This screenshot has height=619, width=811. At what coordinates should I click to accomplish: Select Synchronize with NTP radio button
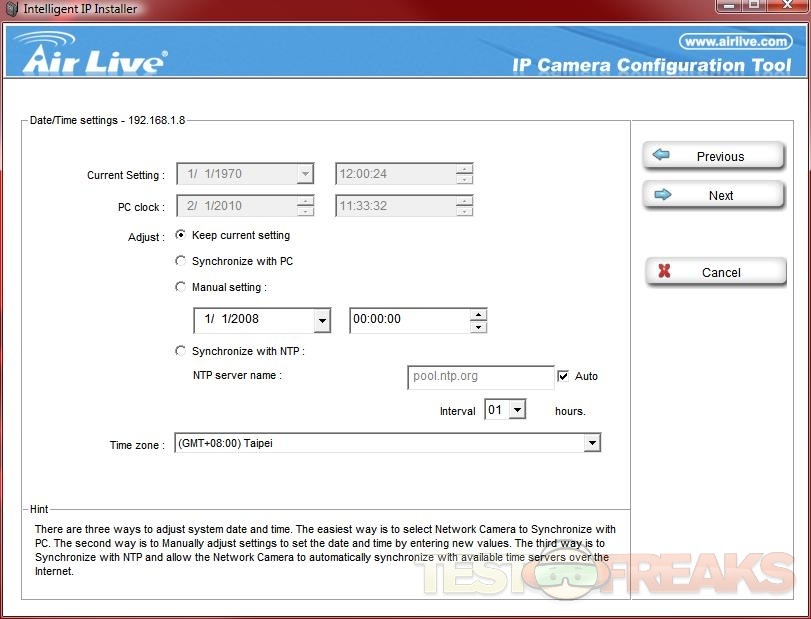tap(181, 351)
